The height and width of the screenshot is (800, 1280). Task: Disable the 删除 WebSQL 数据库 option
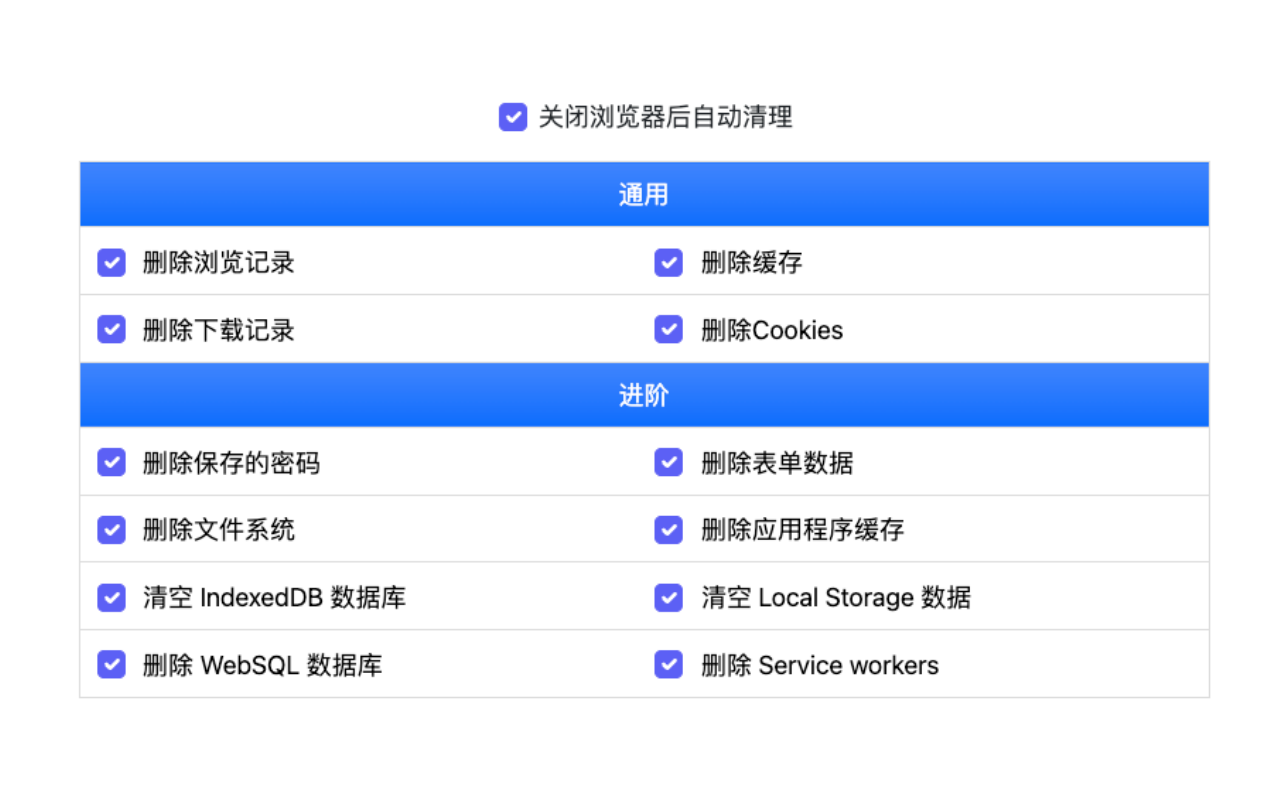click(111, 664)
